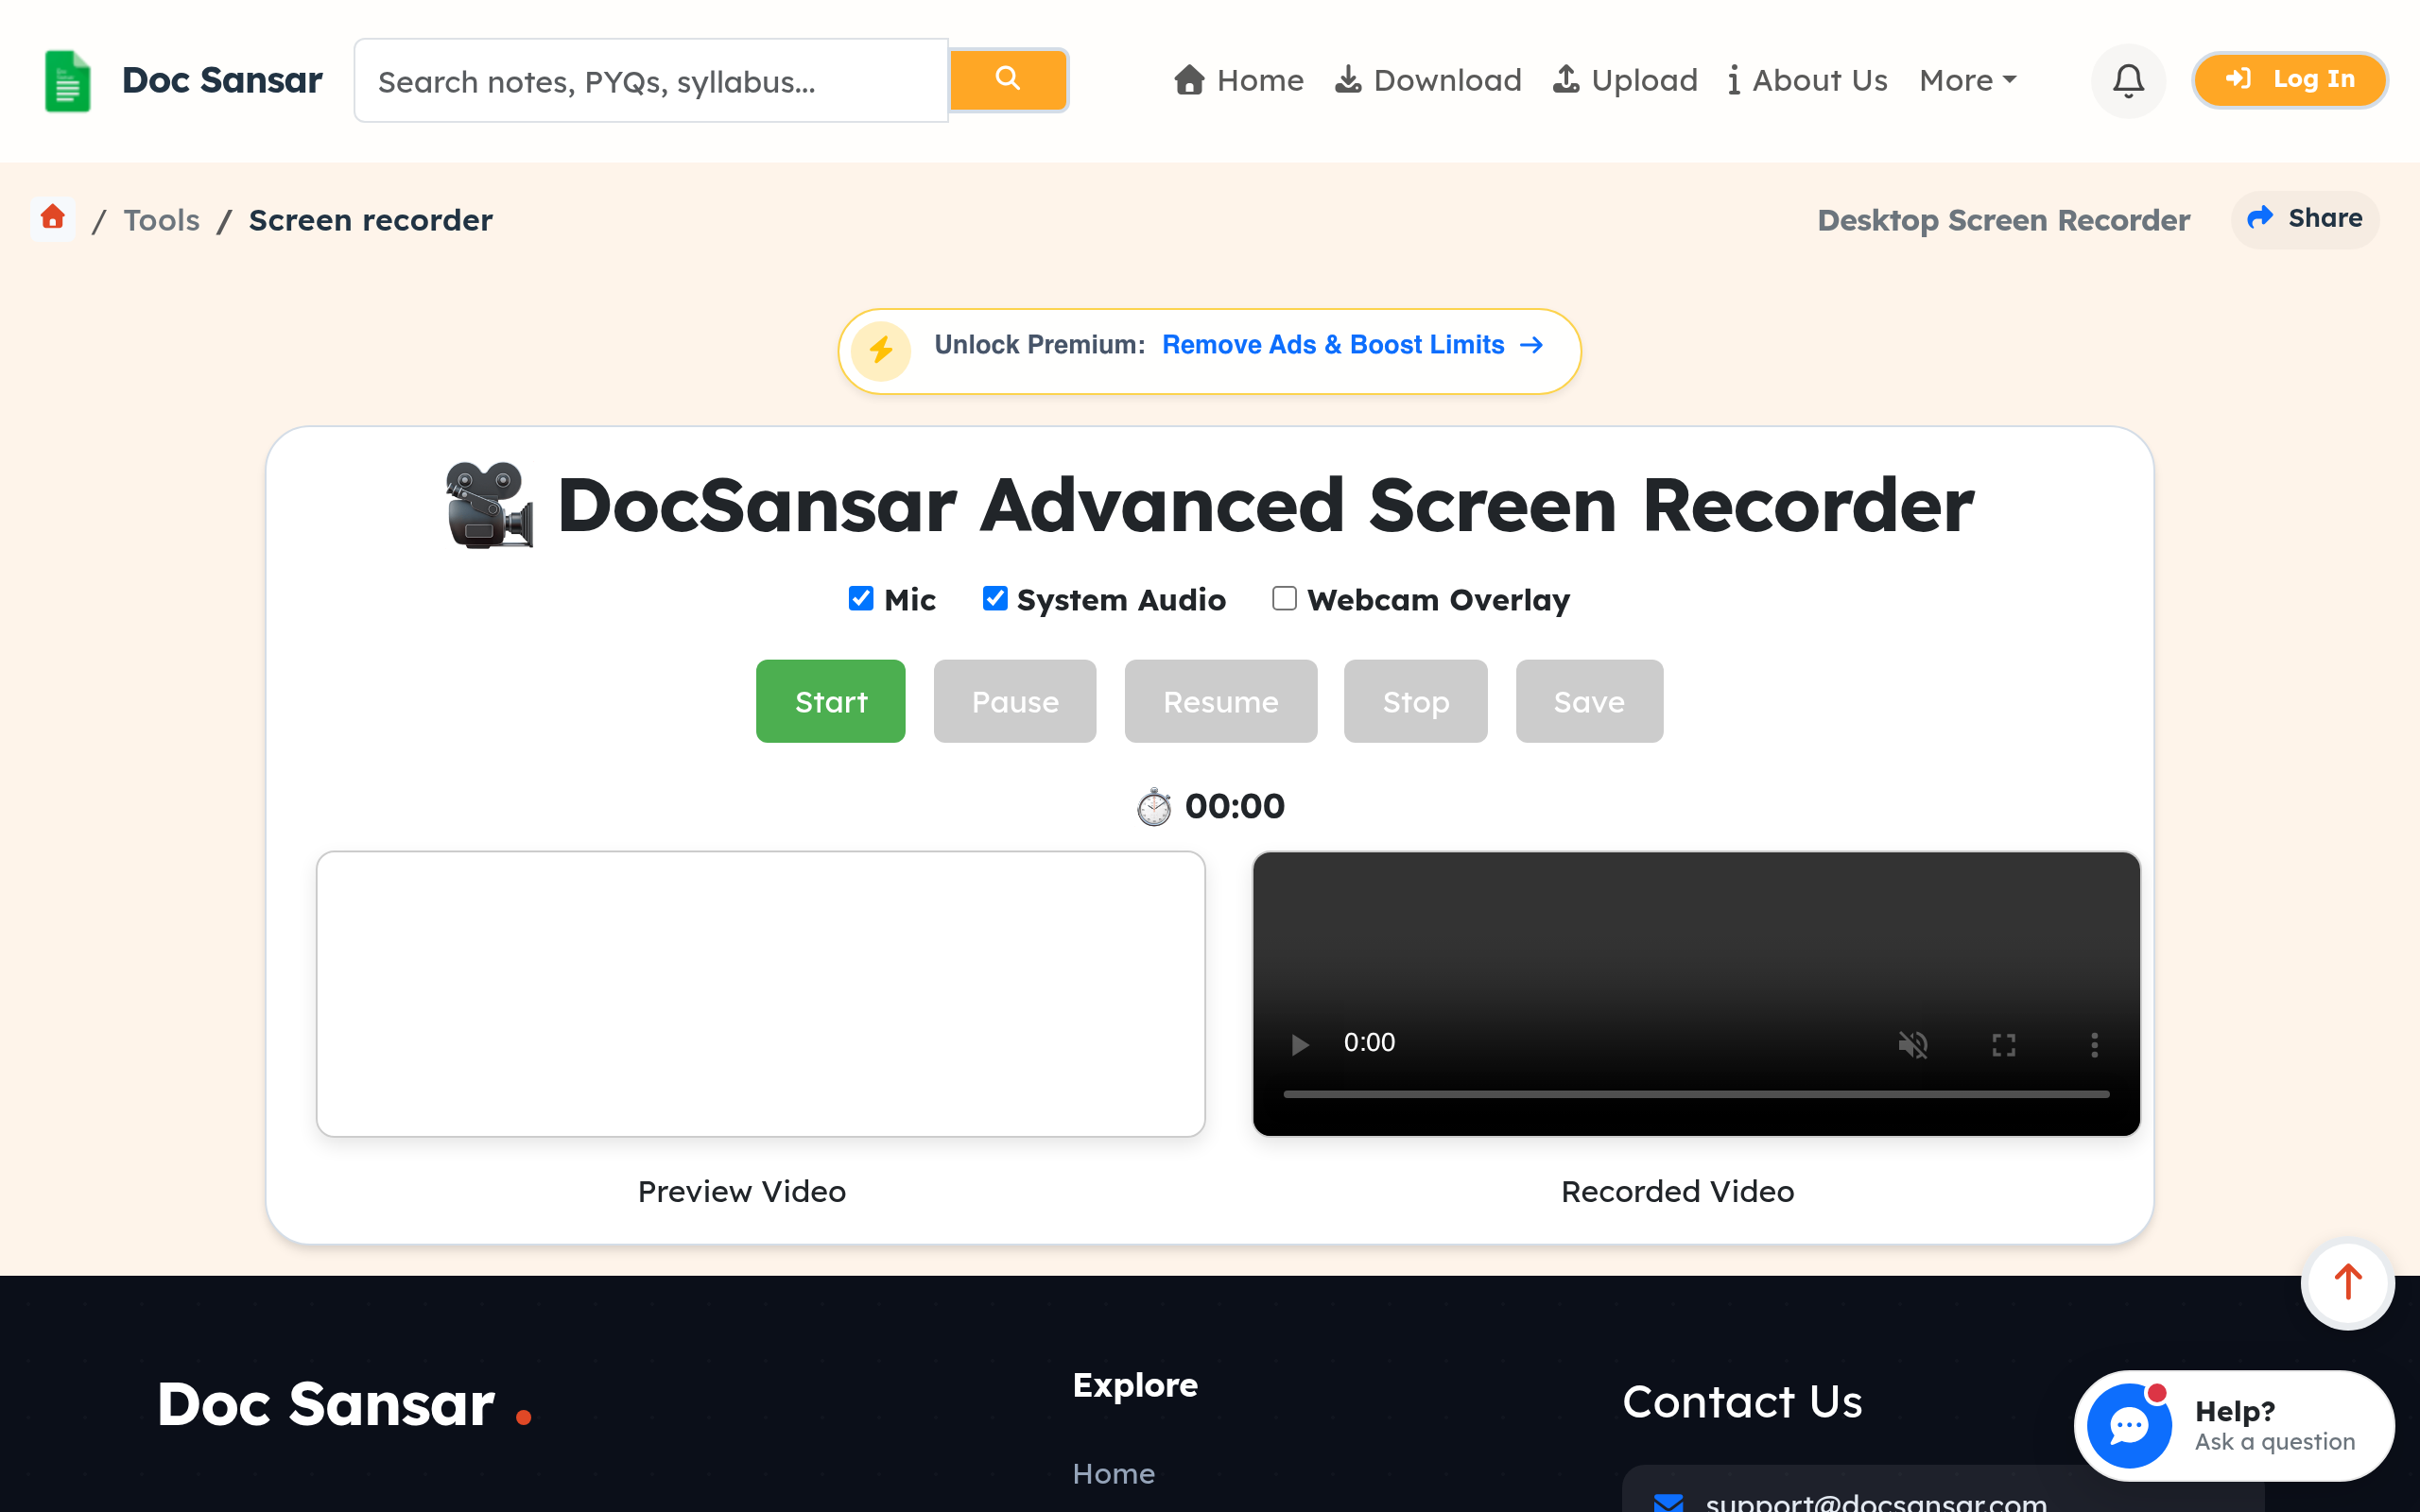Open recorded video three-dot options

2094,1044
